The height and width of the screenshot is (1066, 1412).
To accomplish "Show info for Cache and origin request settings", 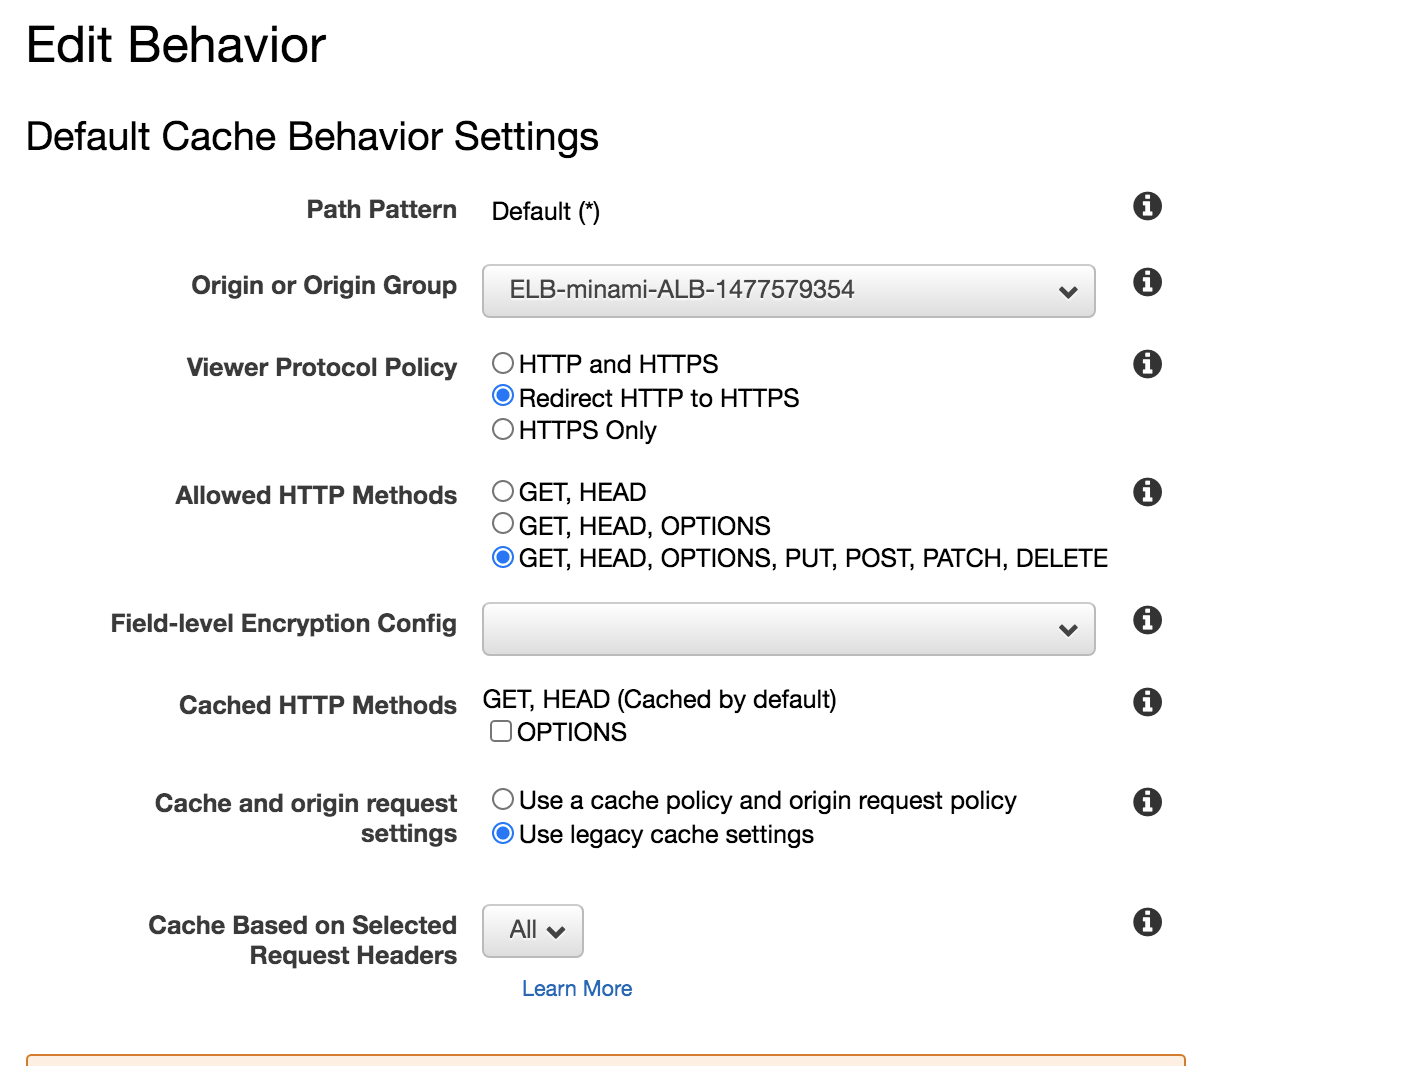I will click(x=1147, y=802).
